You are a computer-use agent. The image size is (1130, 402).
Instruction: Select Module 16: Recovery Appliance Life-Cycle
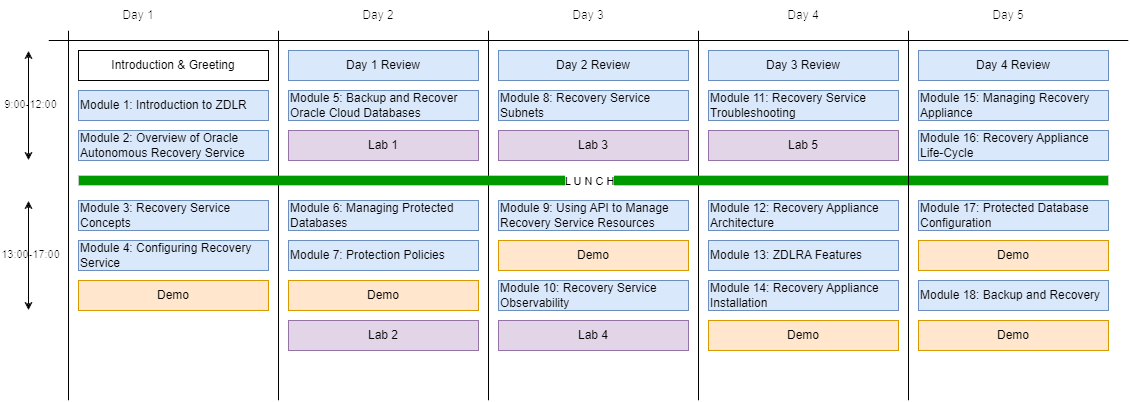coord(1013,145)
